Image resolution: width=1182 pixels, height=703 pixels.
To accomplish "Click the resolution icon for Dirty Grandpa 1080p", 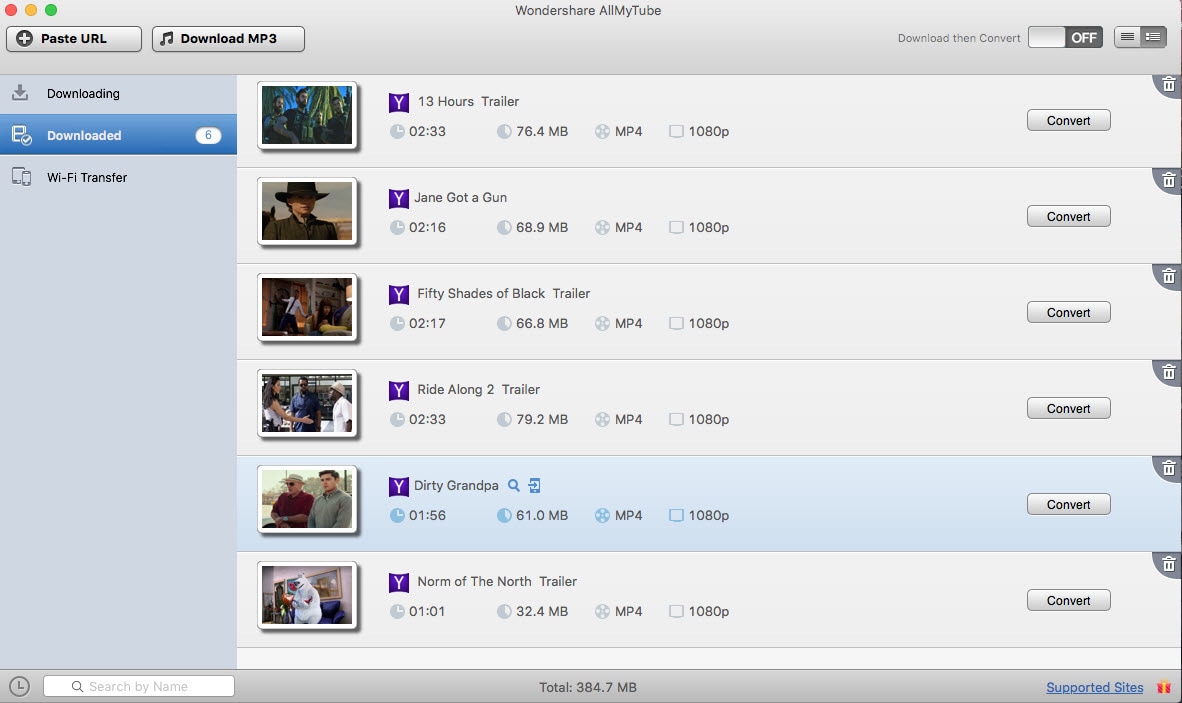I will (x=676, y=515).
